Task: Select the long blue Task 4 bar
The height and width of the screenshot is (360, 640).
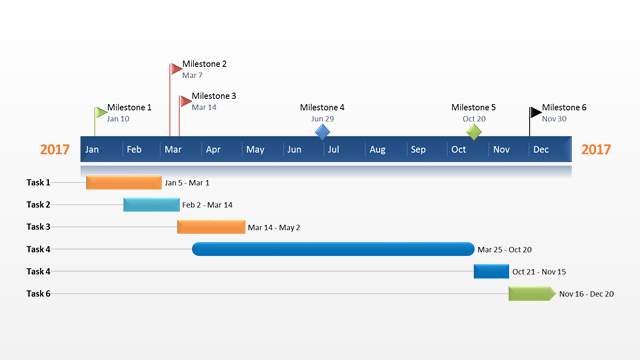Action: pyautogui.click(x=333, y=249)
